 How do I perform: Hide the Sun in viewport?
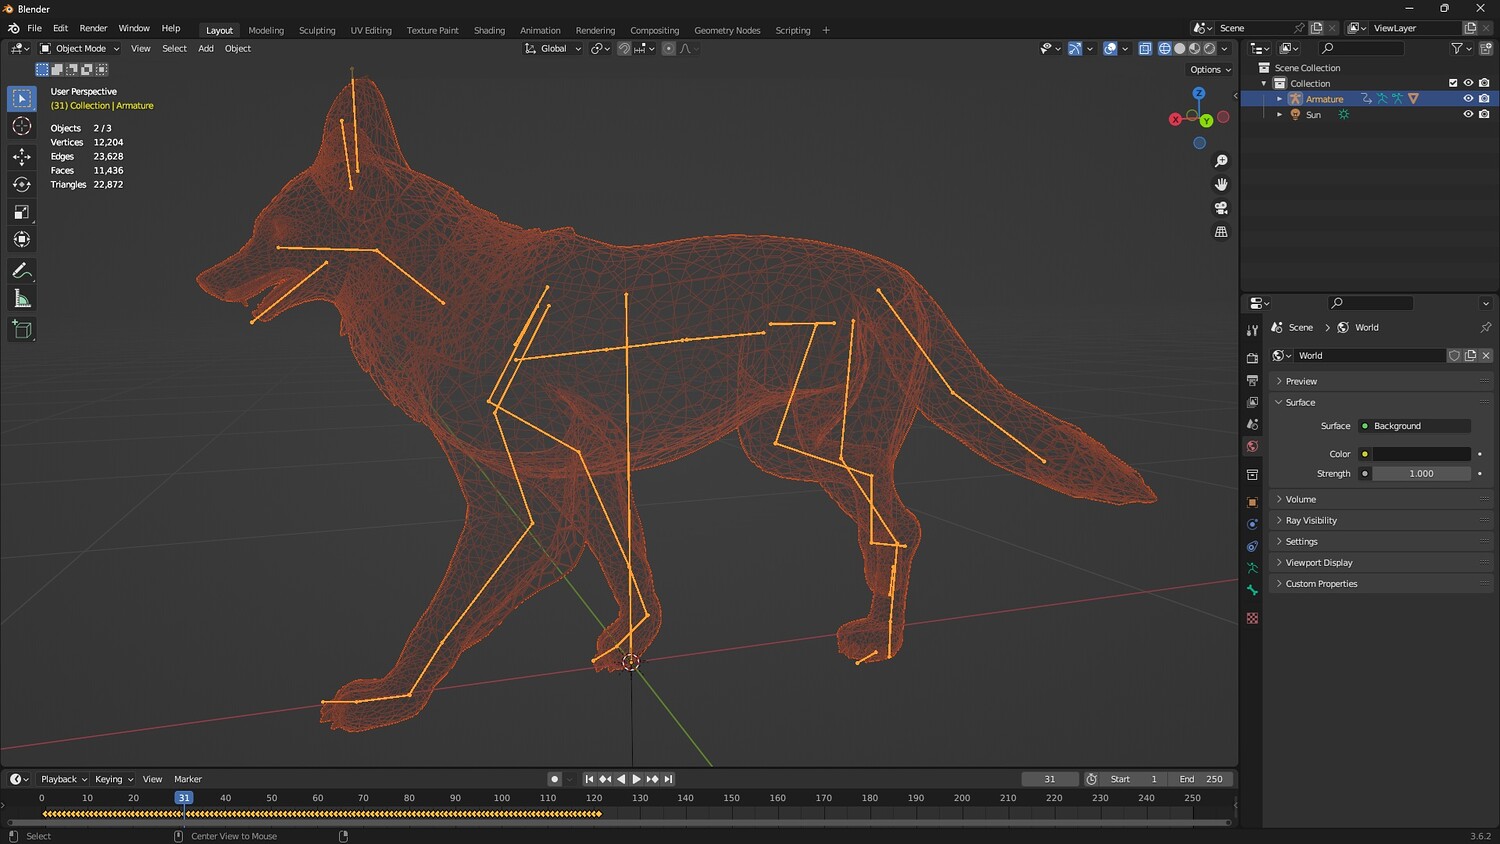1468,114
